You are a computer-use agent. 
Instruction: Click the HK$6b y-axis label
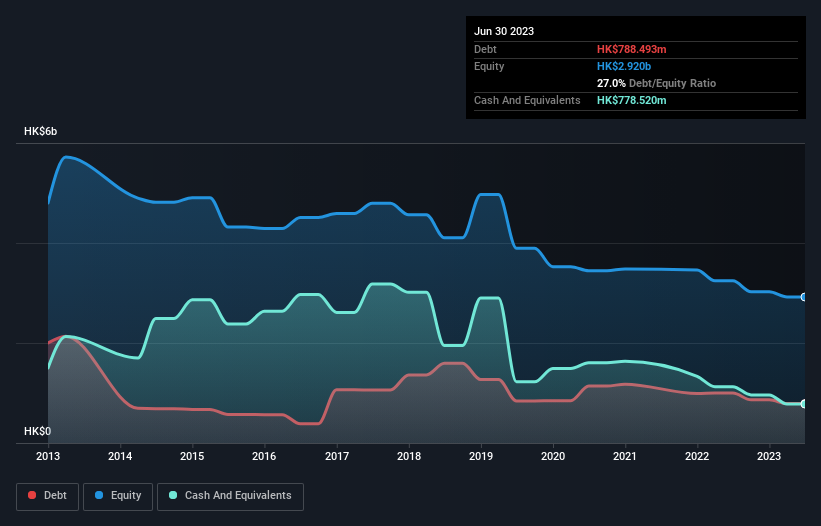[40, 131]
